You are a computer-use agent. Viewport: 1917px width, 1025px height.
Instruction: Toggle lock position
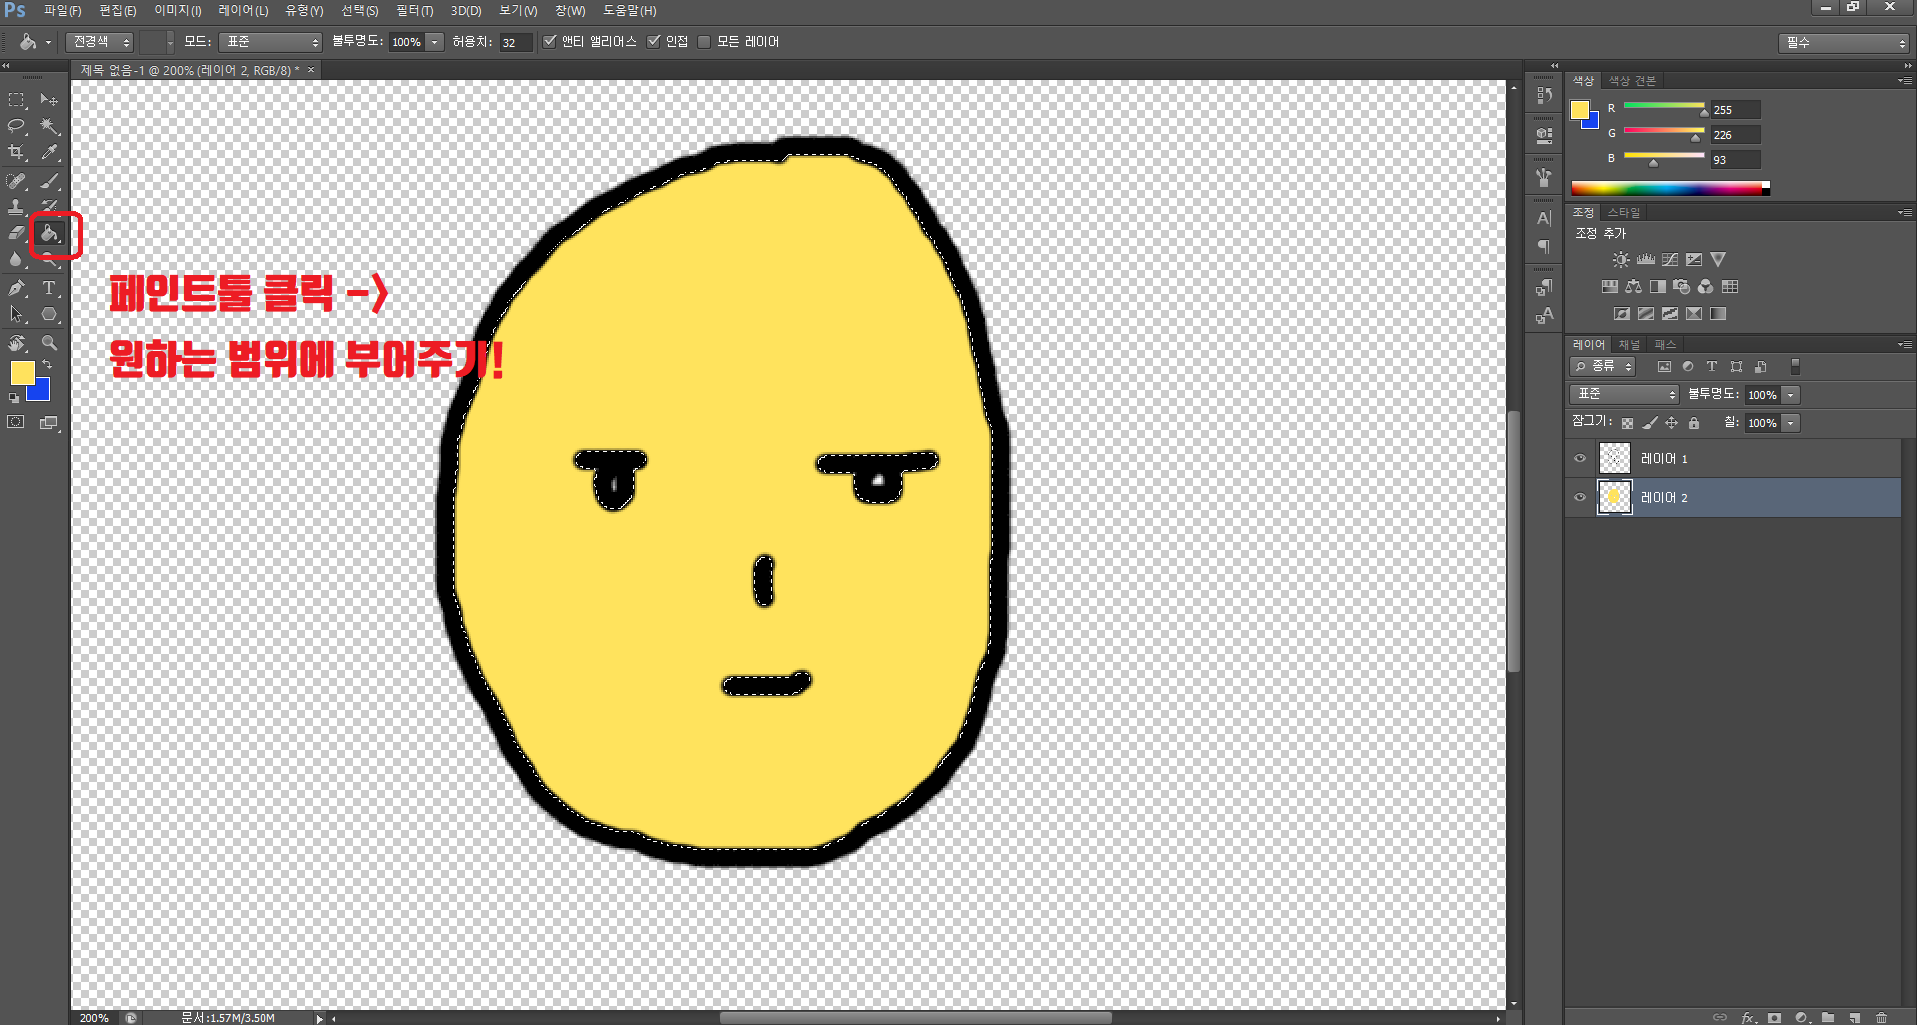pos(1671,423)
